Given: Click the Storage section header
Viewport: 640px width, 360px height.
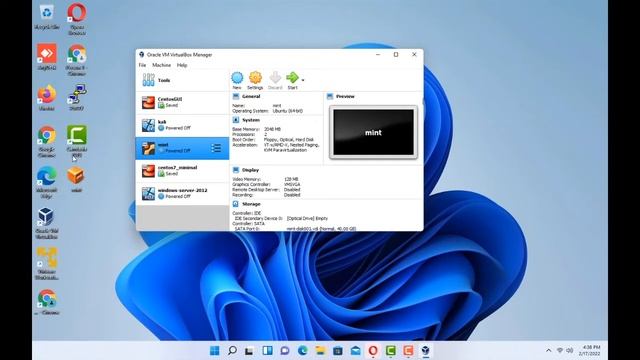Looking at the screenshot, I should click(251, 204).
